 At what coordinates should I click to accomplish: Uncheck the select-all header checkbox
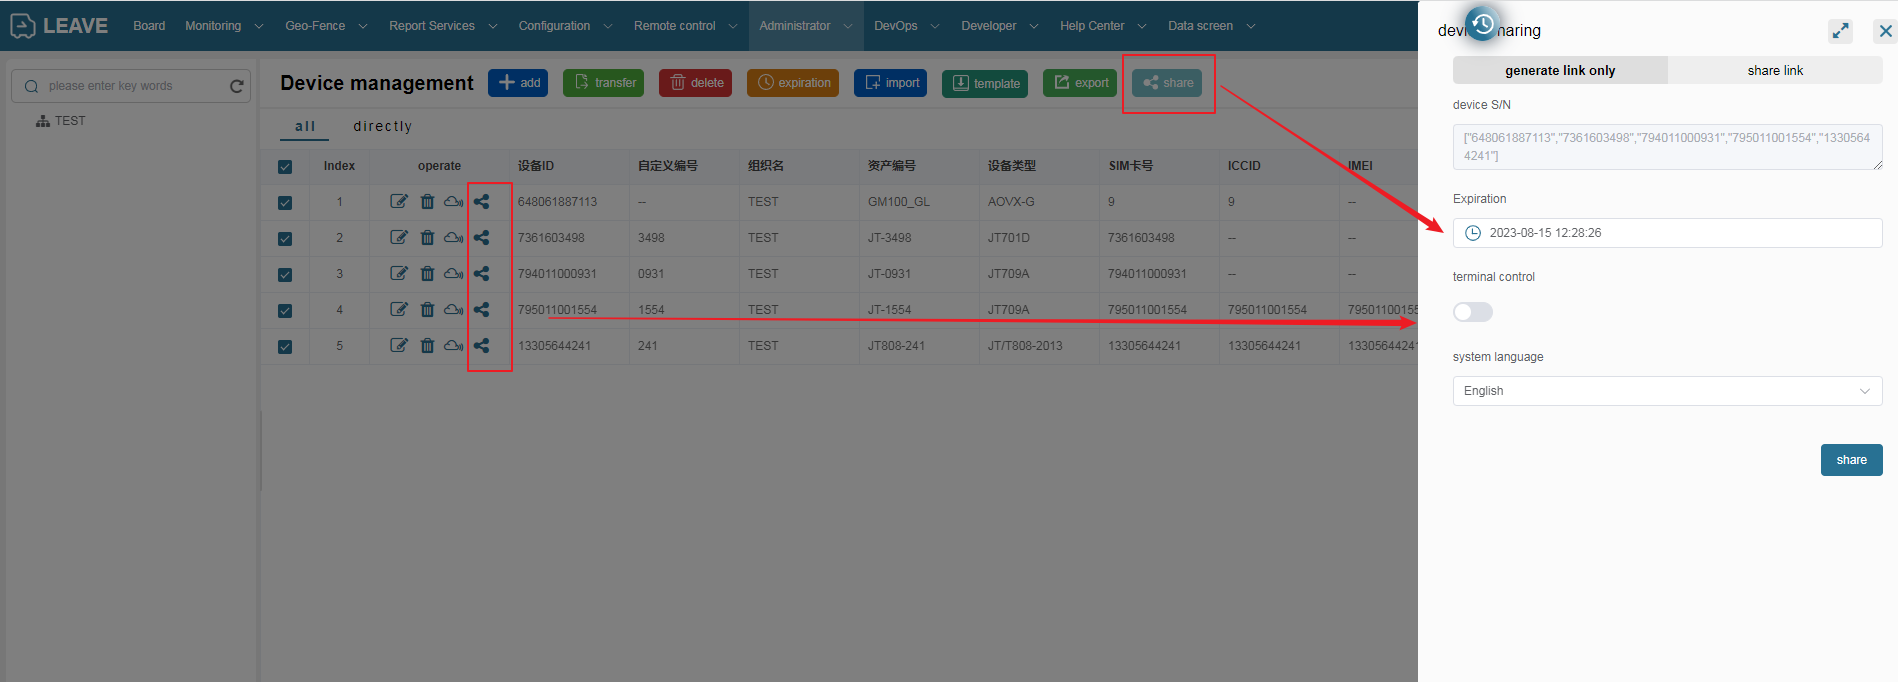285,167
